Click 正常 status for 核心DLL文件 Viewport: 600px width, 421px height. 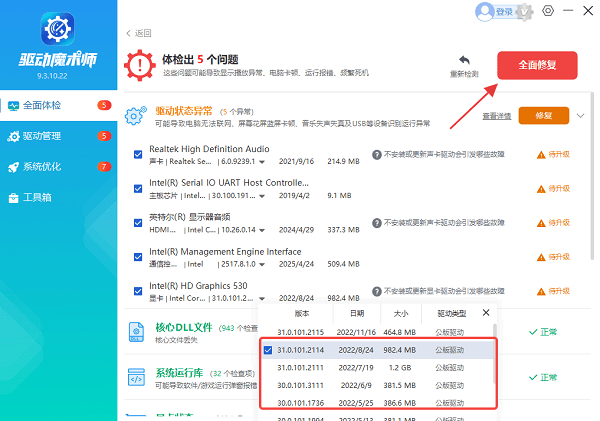click(543, 332)
